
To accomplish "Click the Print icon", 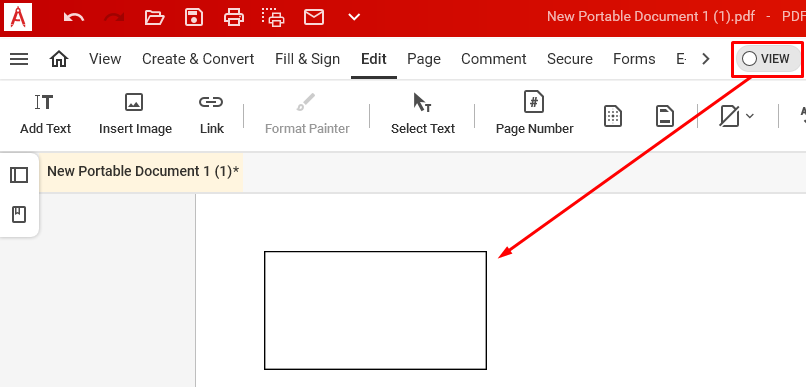I will click(x=234, y=17).
